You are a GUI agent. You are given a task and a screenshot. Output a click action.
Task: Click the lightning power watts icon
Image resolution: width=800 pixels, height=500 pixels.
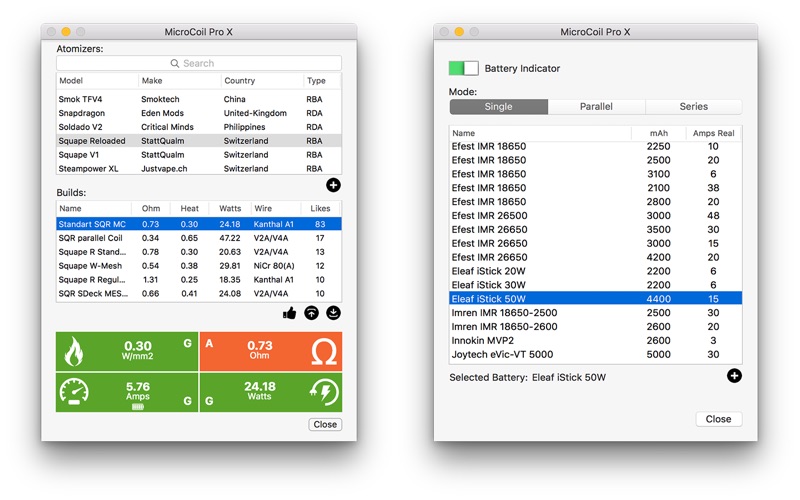click(x=324, y=392)
